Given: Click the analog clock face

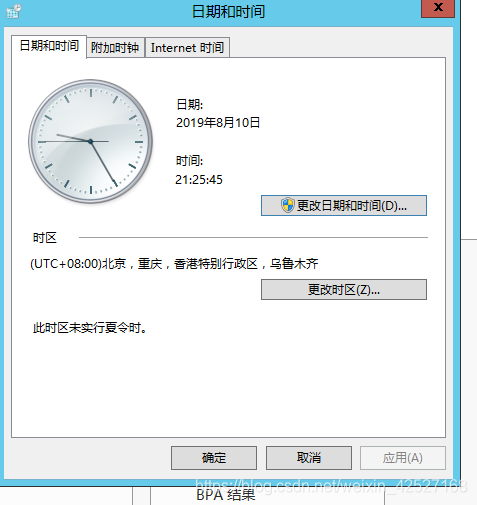Looking at the screenshot, I should (x=90, y=141).
